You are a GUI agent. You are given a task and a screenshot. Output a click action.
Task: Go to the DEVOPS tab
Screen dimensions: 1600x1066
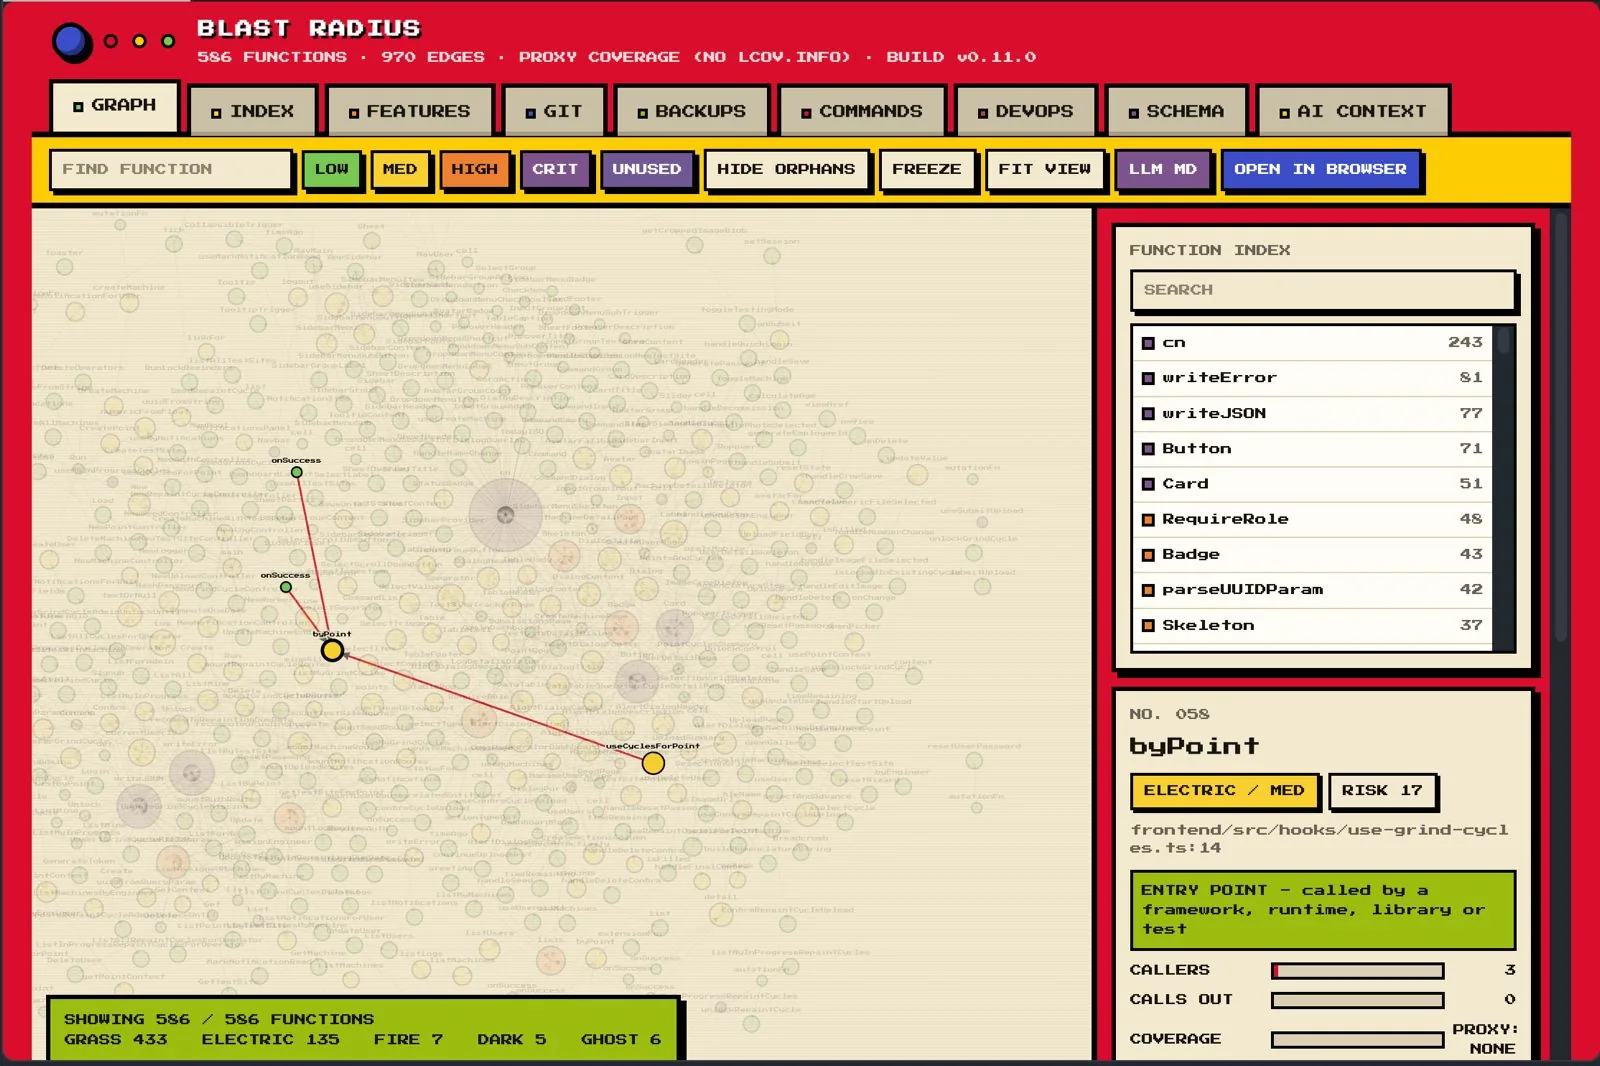(x=1025, y=111)
